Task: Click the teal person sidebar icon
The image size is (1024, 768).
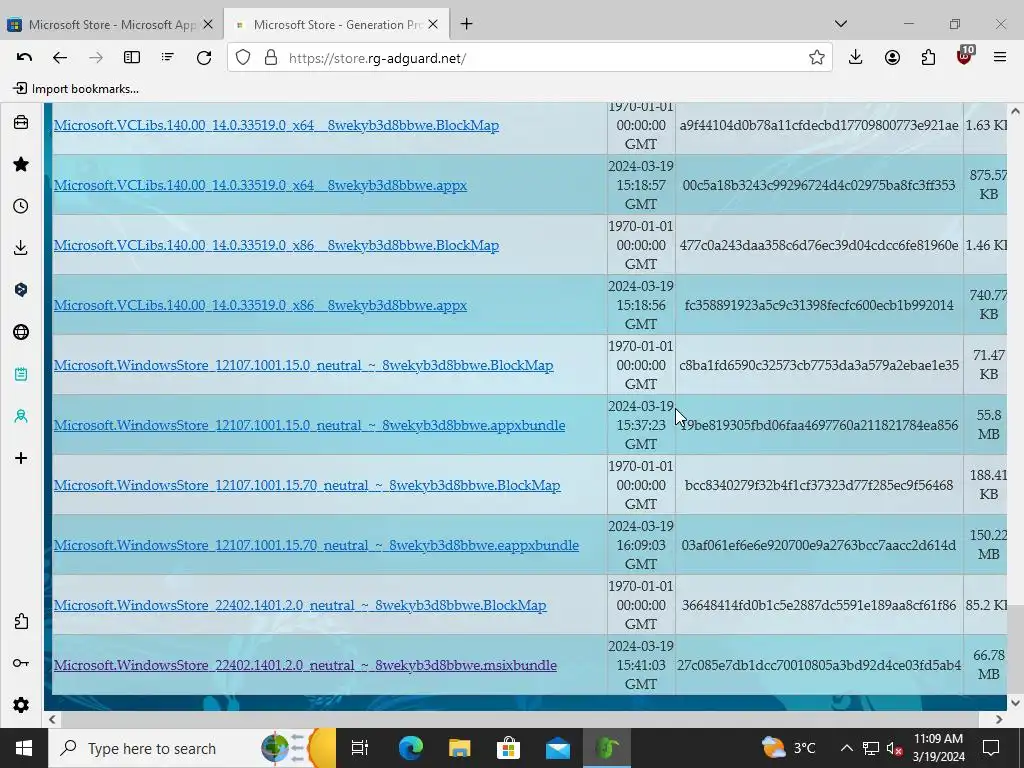Action: [21, 416]
